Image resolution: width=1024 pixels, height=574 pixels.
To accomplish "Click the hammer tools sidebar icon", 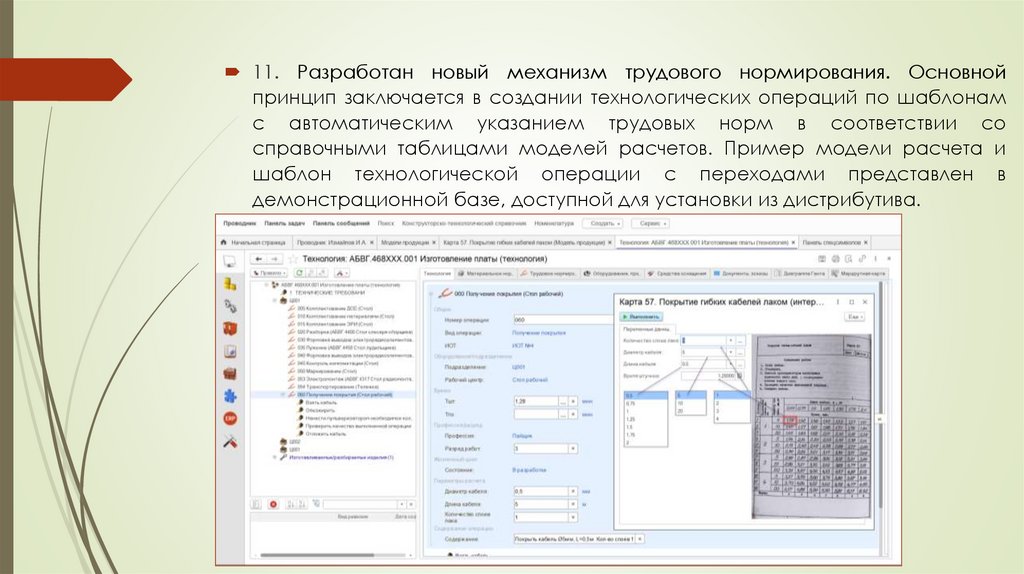I will [230, 439].
